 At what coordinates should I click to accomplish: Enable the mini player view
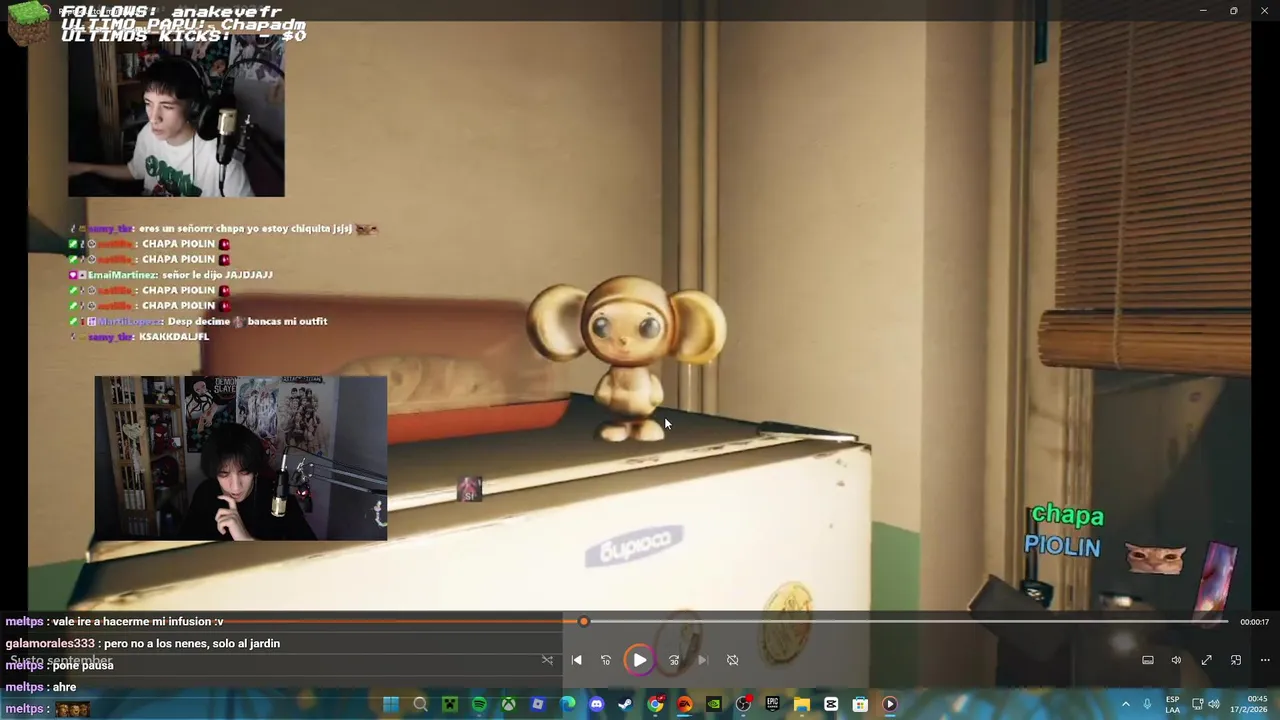pyautogui.click(x=1236, y=660)
